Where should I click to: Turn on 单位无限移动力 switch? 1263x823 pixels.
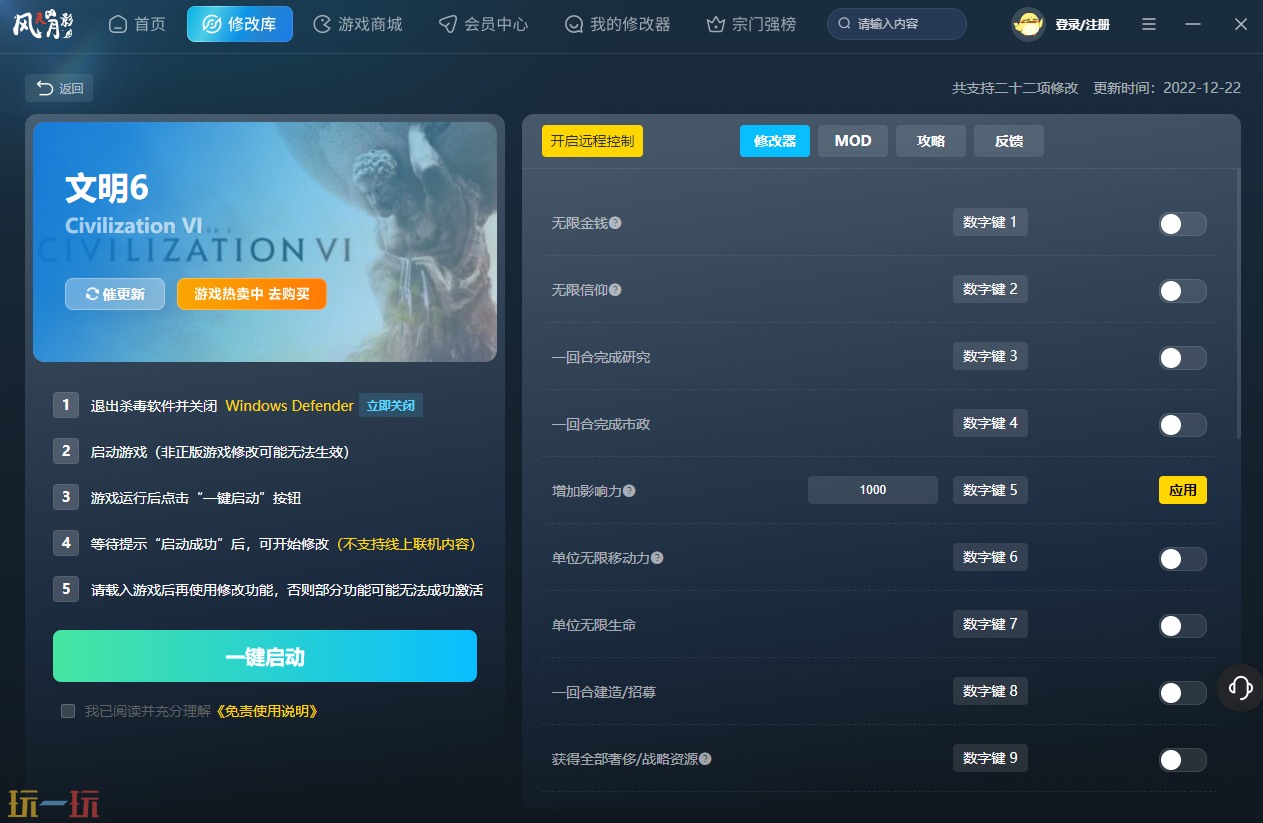[x=1182, y=559]
